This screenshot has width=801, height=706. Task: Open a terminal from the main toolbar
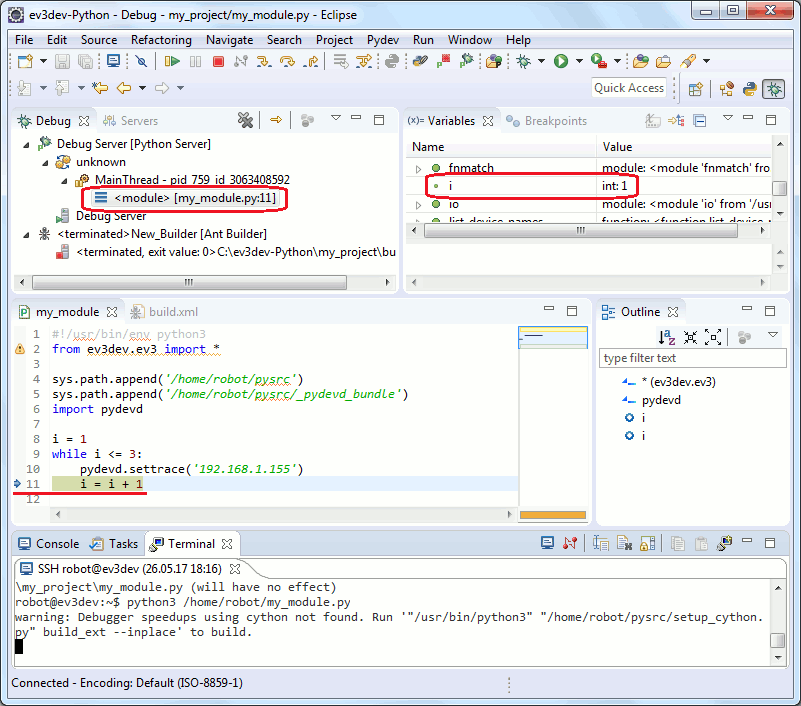point(113,61)
